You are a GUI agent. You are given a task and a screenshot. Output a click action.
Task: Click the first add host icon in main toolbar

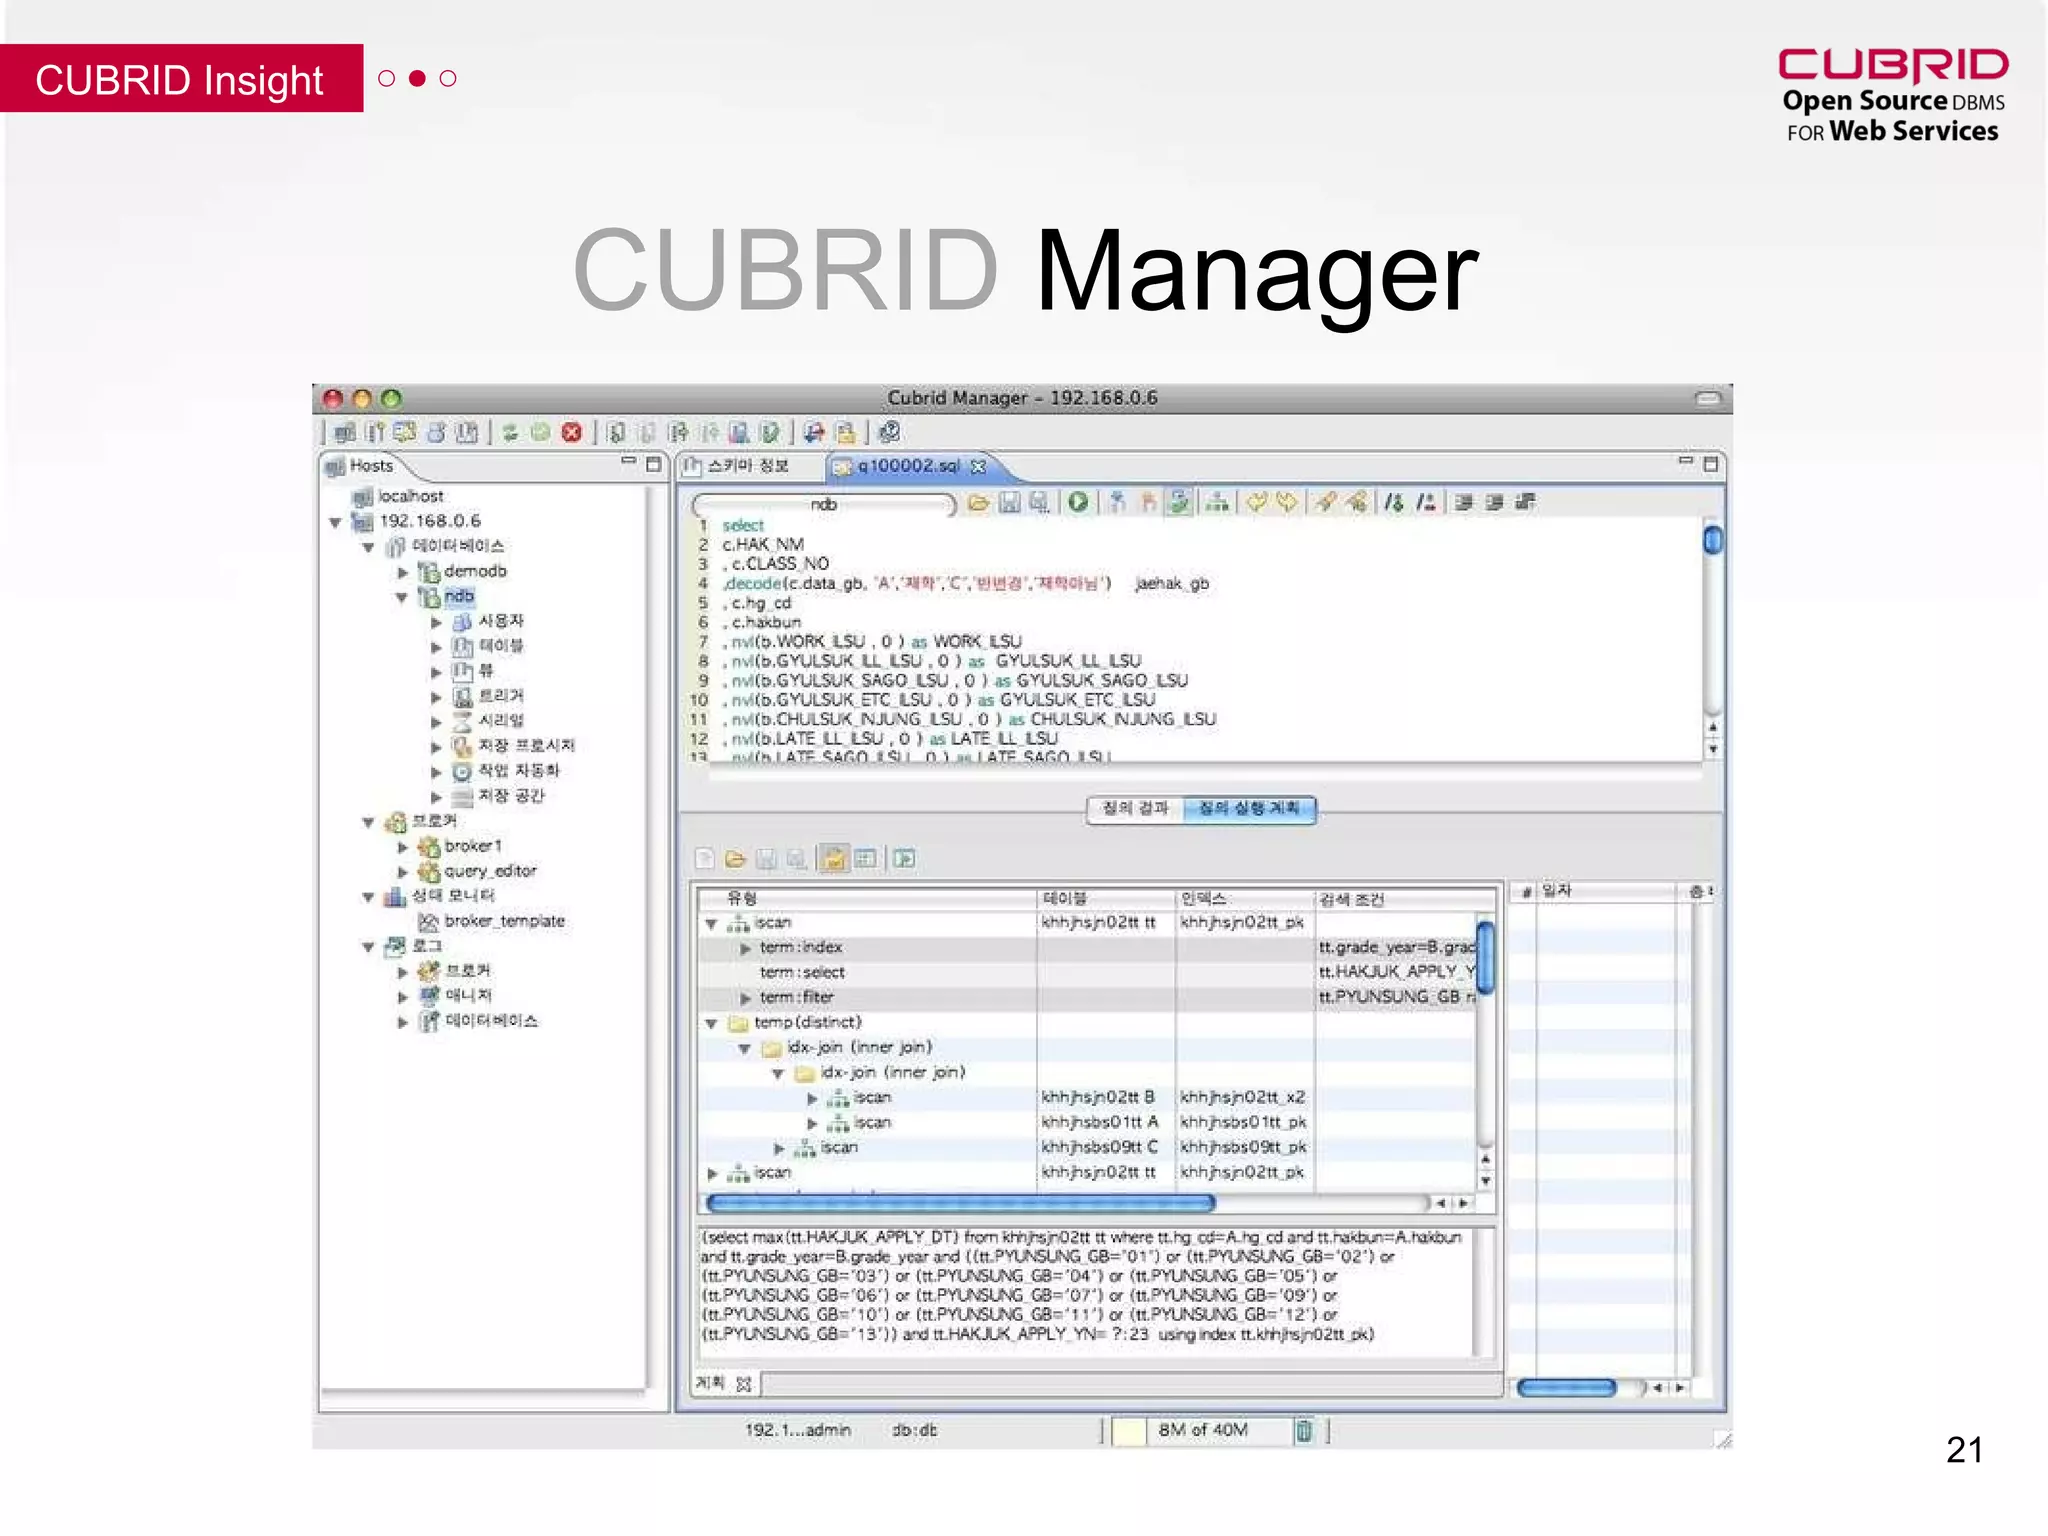345,433
